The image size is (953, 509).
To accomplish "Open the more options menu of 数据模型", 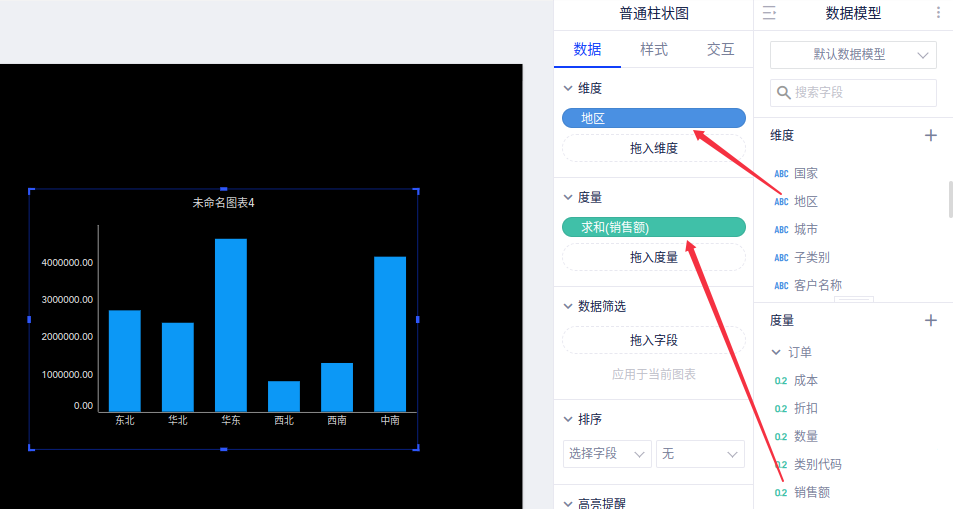I will click(937, 13).
